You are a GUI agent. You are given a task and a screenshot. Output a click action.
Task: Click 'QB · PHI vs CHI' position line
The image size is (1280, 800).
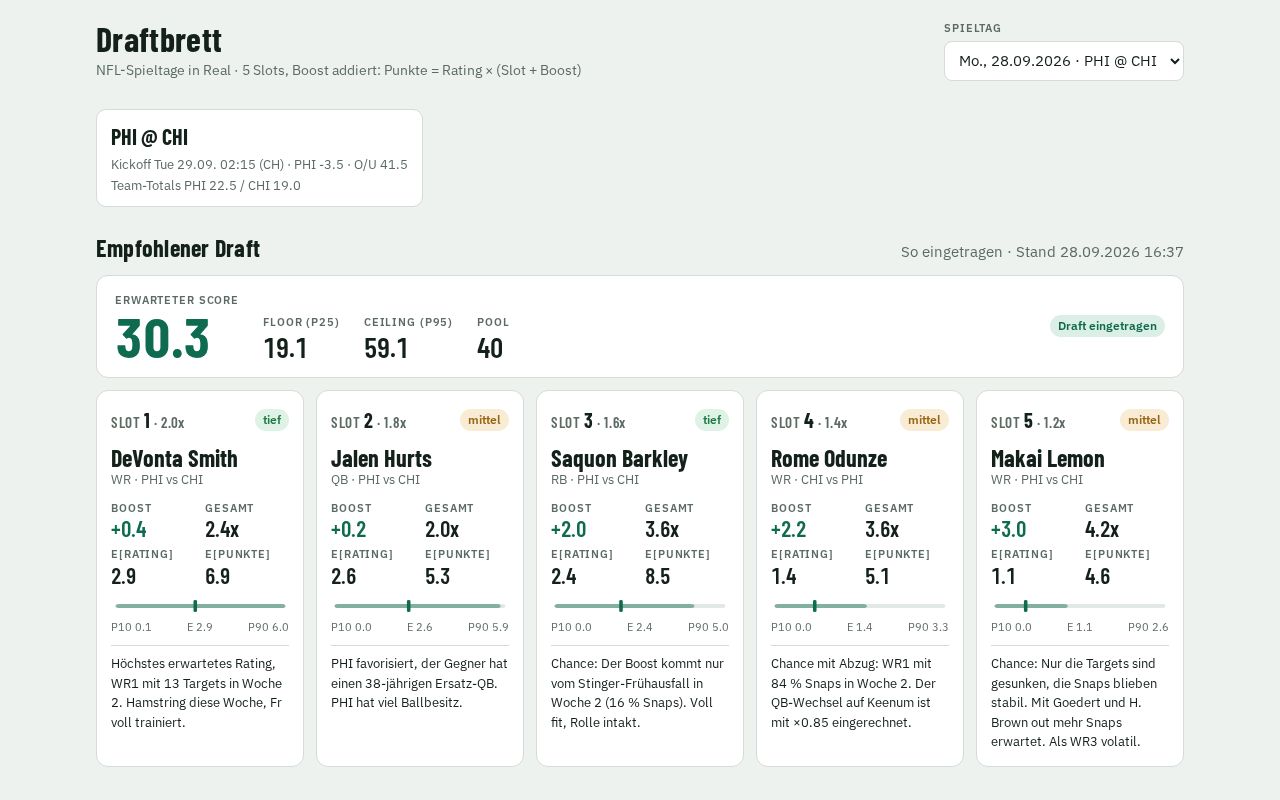click(x=375, y=480)
